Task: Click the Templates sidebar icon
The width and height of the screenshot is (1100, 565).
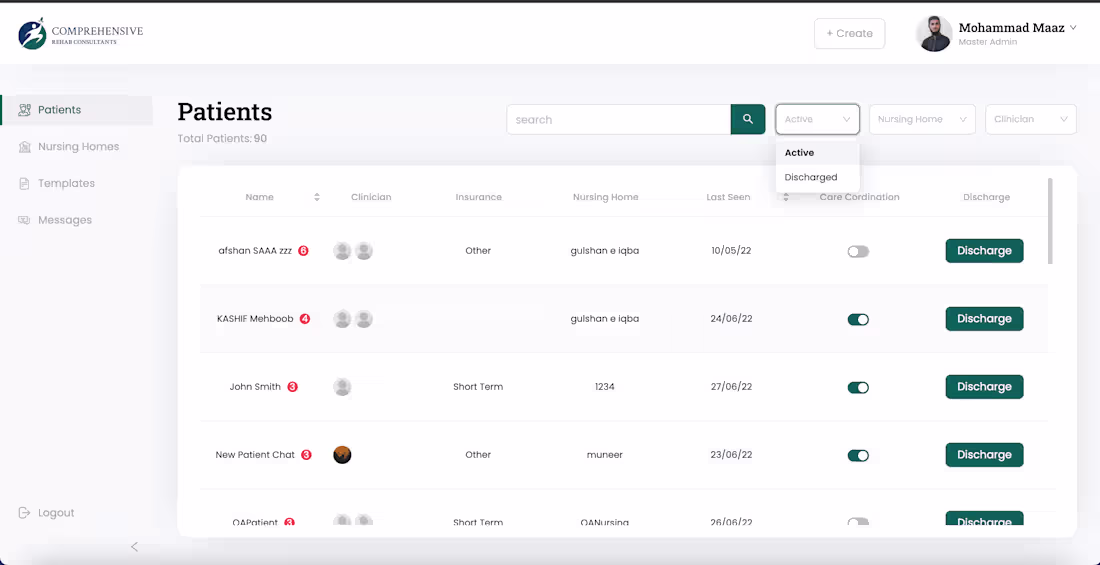Action: click(25, 183)
